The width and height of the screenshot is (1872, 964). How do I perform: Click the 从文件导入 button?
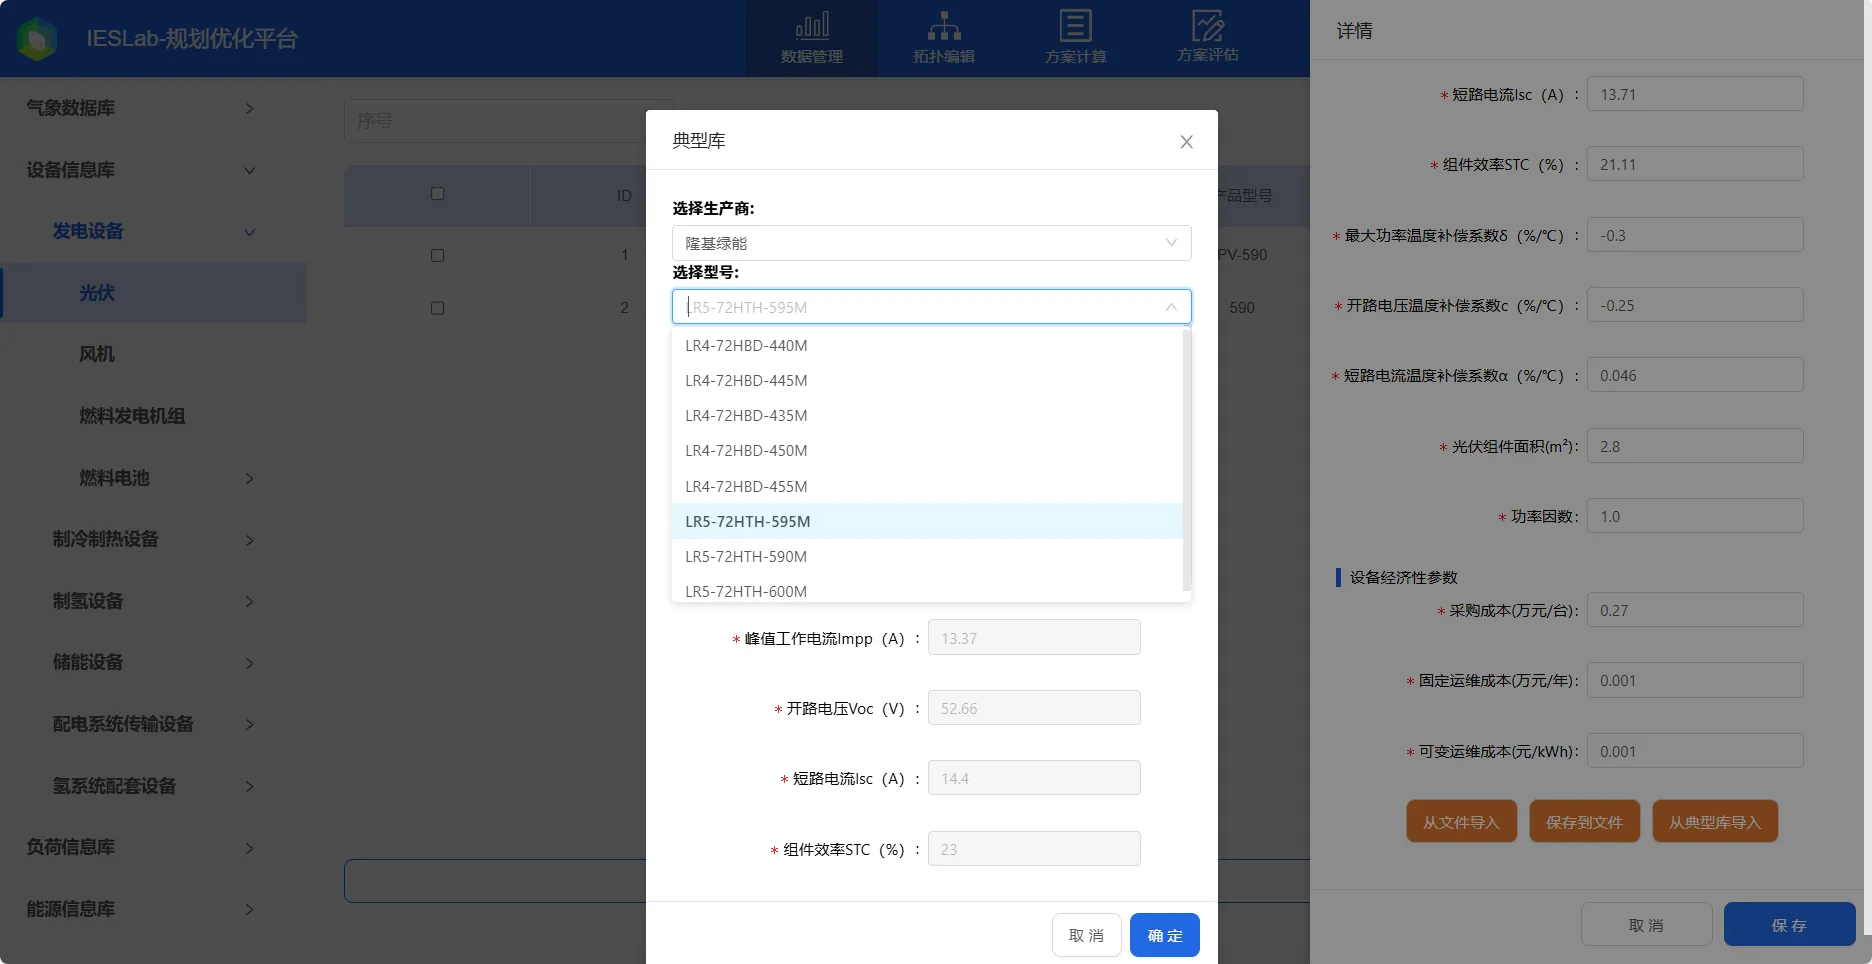pos(1461,822)
